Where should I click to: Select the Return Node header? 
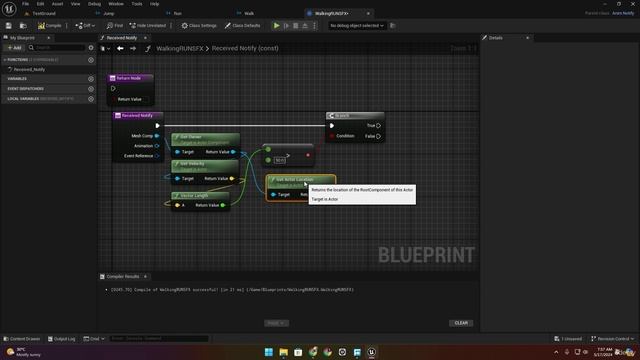[x=131, y=78]
